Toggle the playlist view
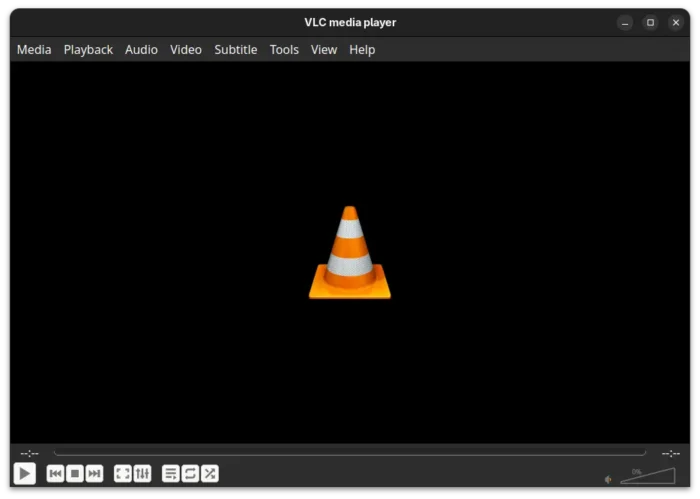The height and width of the screenshot is (499, 700). 171,474
